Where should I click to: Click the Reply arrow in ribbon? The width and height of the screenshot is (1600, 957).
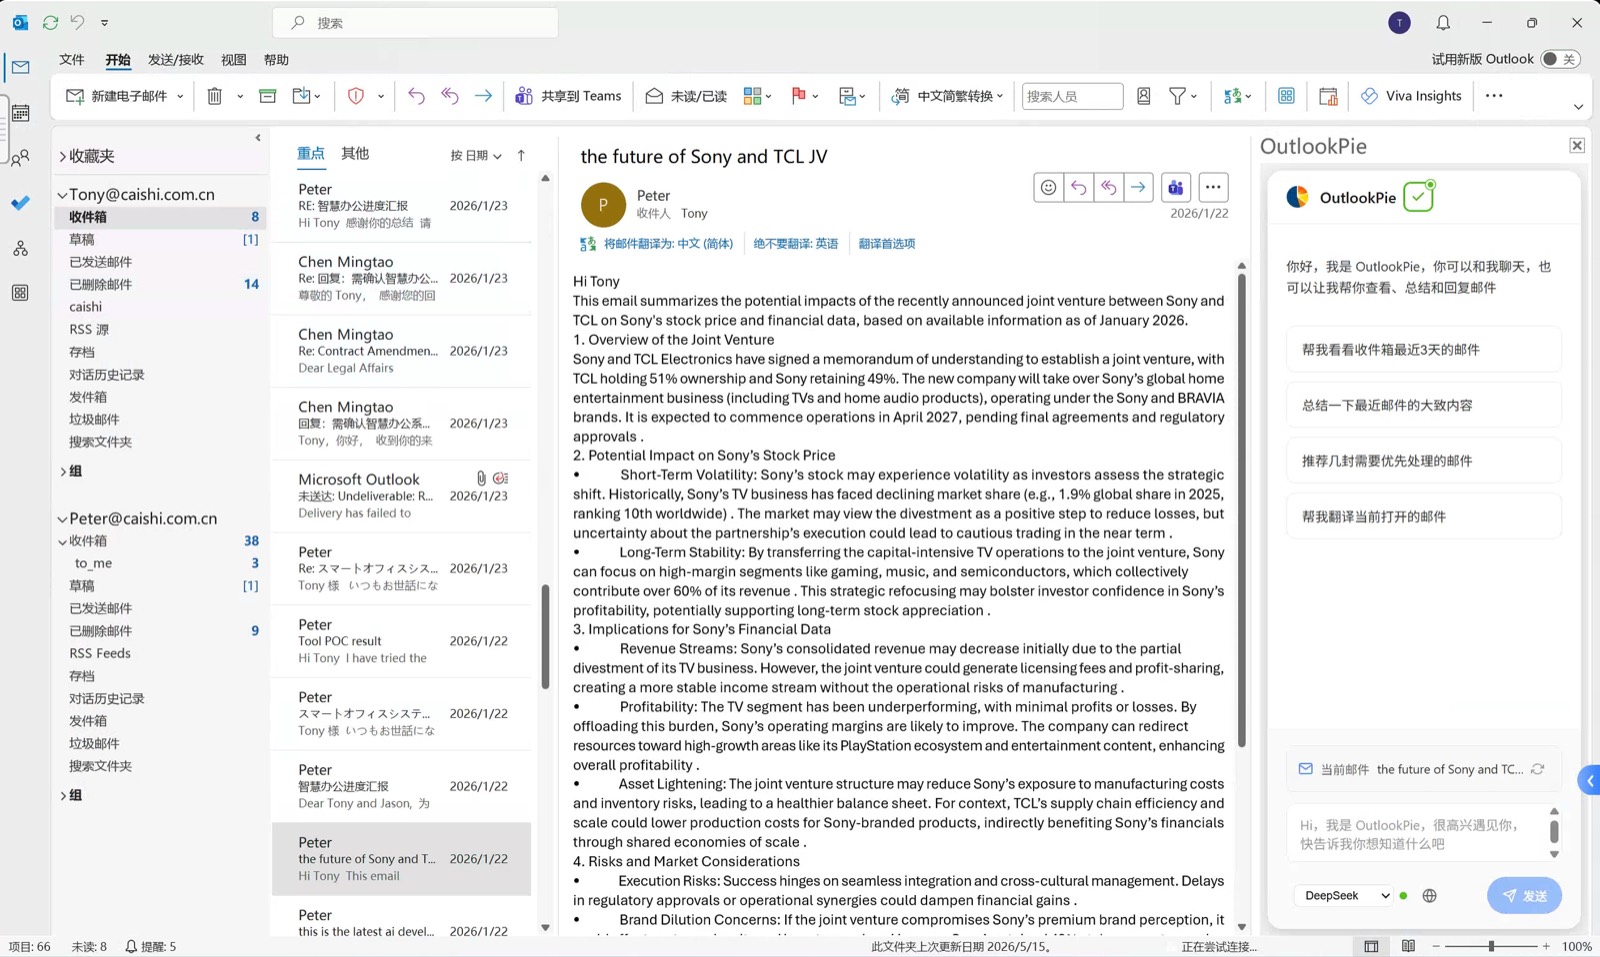416,96
